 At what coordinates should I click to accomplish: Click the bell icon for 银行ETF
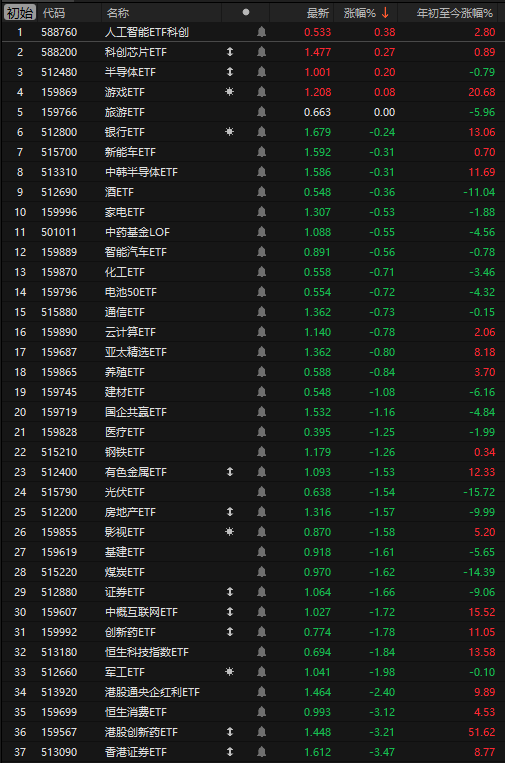point(261,132)
